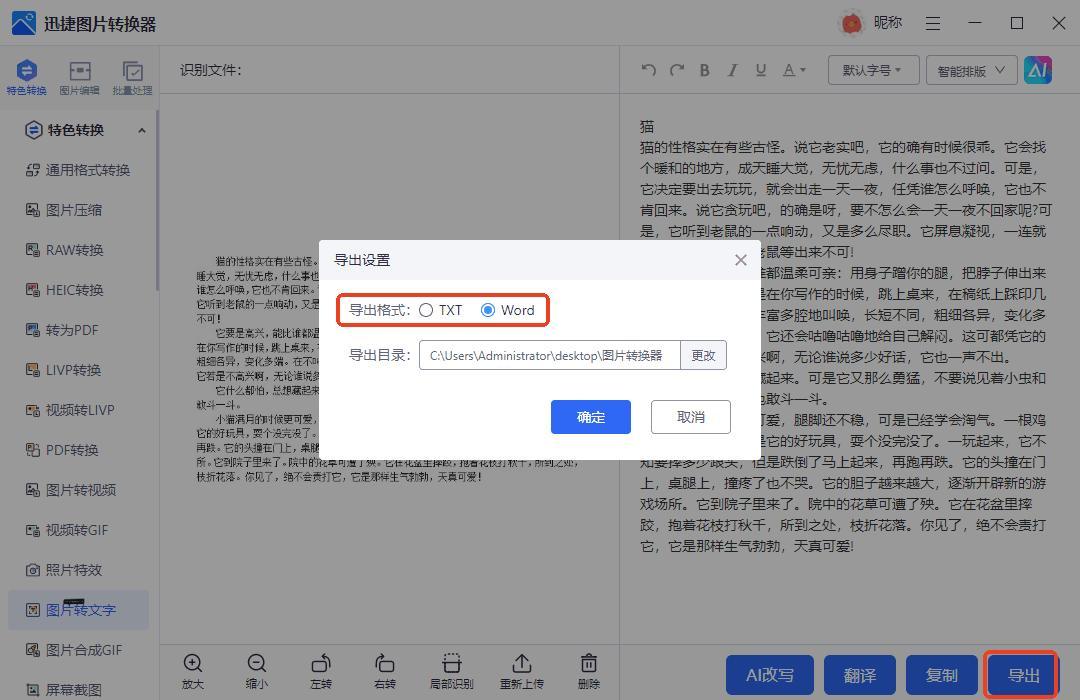Select TXT export format
Screen dimensions: 1080x700
[x=427, y=310]
